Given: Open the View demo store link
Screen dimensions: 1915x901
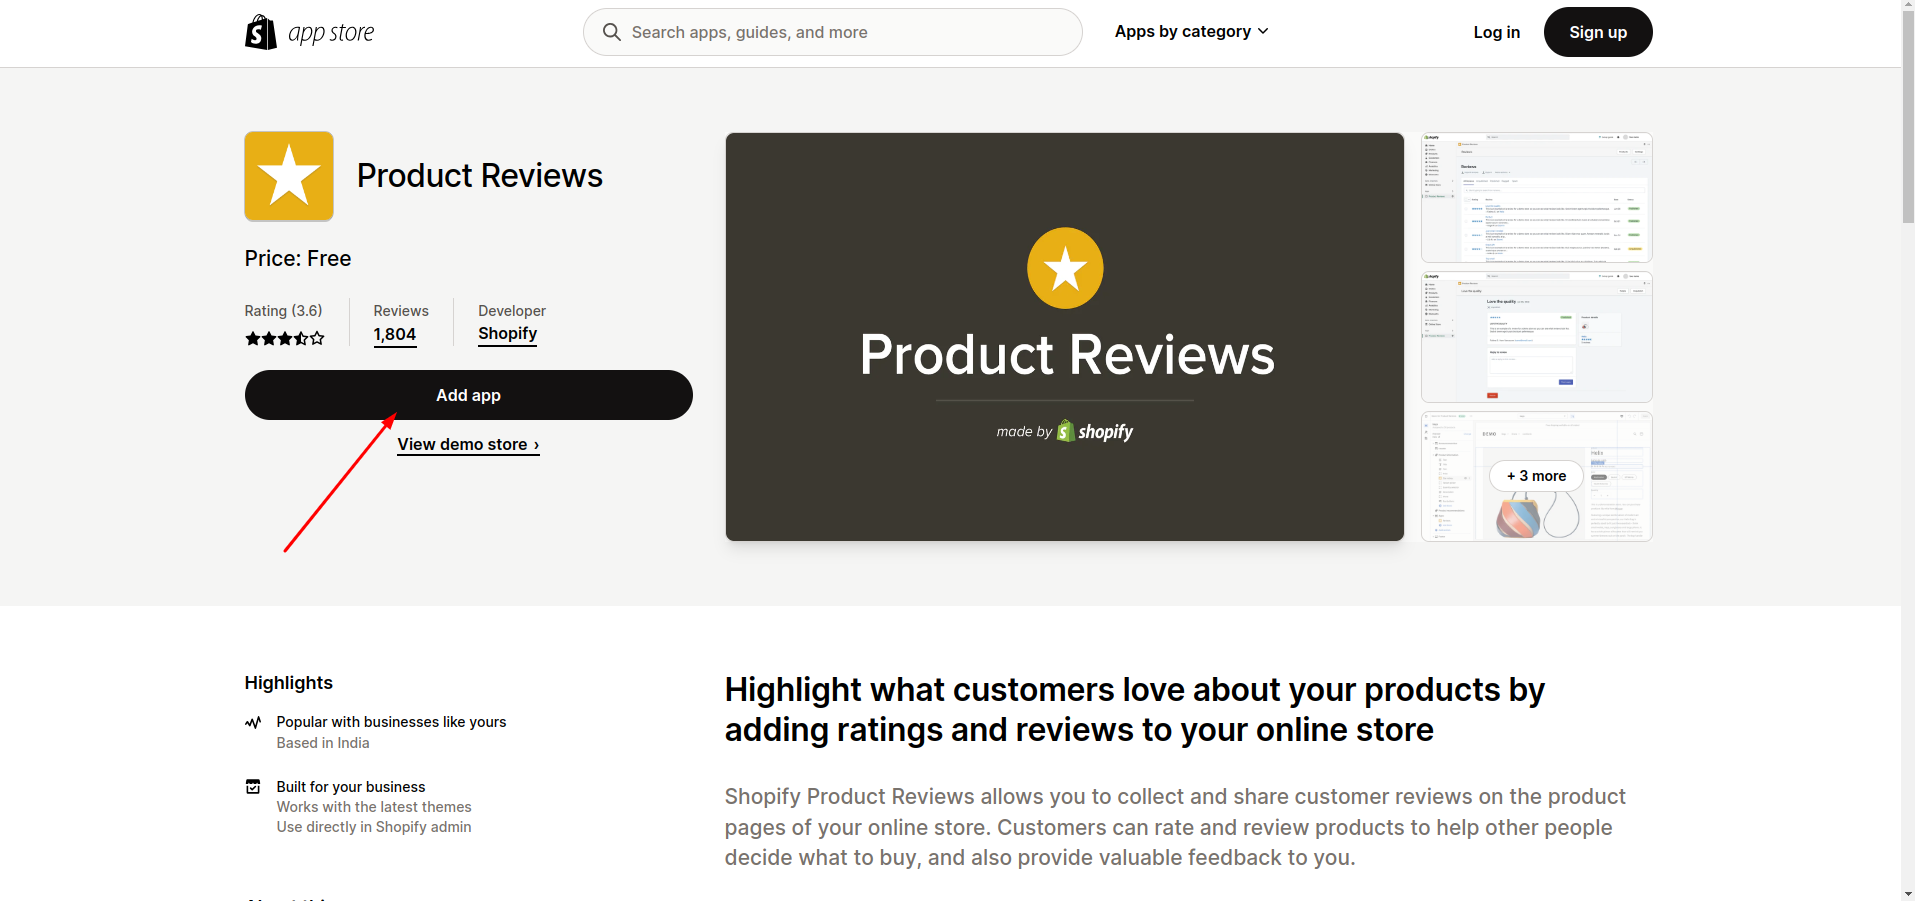Looking at the screenshot, I should click(x=468, y=444).
